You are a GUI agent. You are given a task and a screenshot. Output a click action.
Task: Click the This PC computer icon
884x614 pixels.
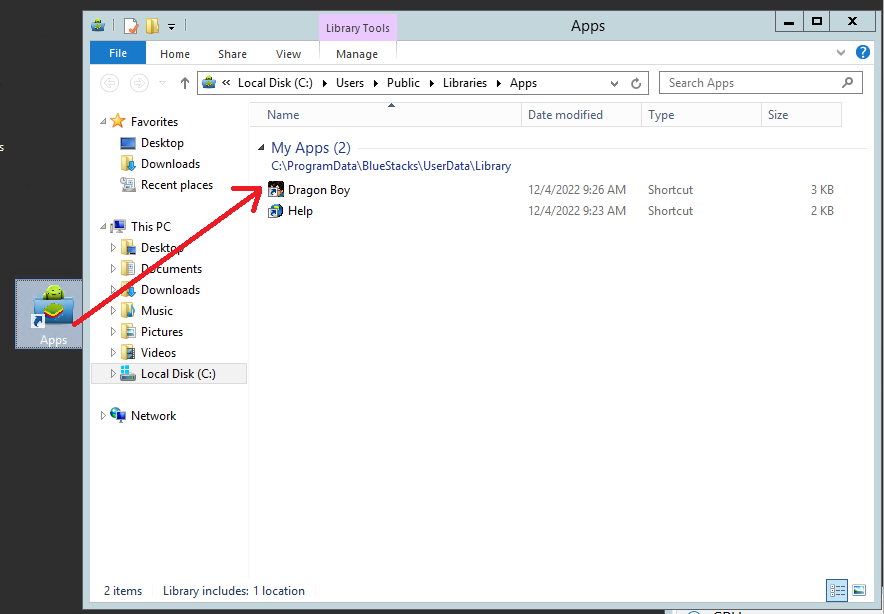pos(118,227)
